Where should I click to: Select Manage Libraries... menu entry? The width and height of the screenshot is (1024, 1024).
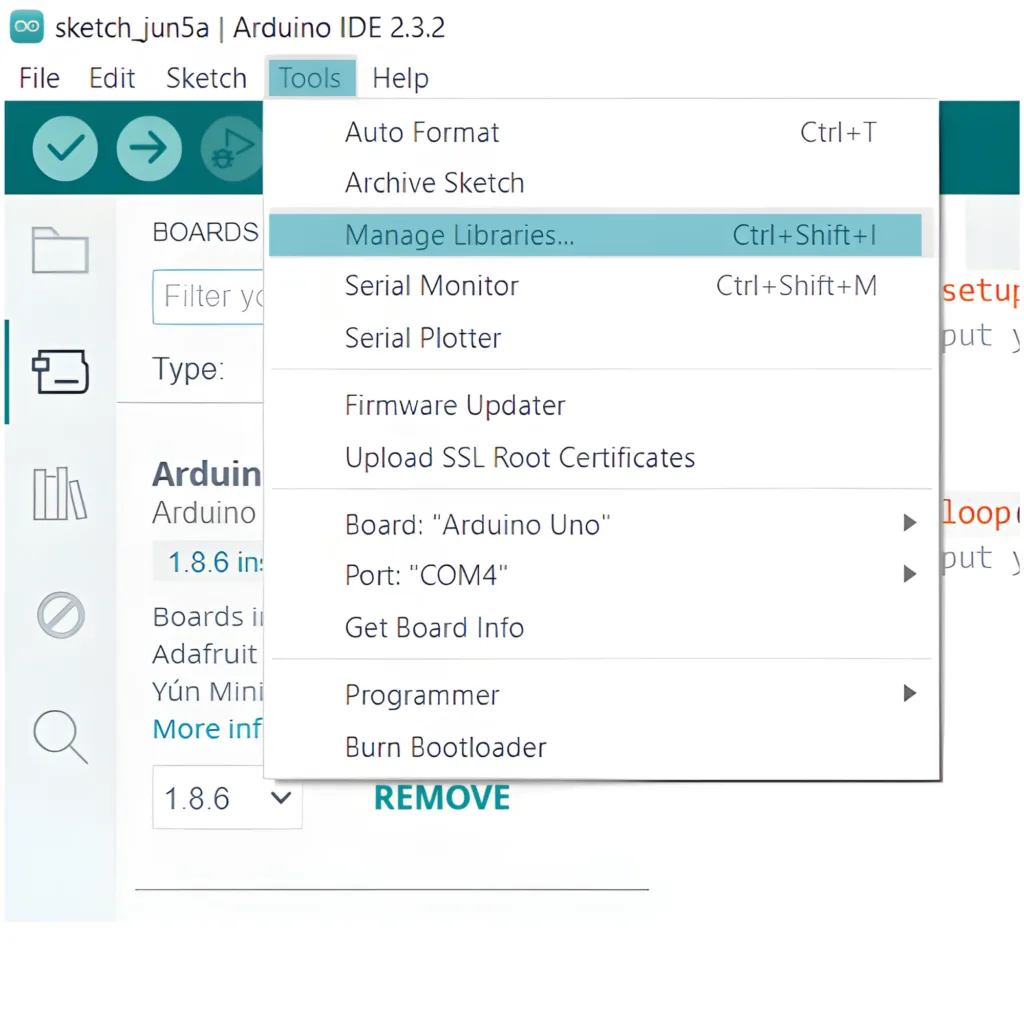tap(595, 235)
